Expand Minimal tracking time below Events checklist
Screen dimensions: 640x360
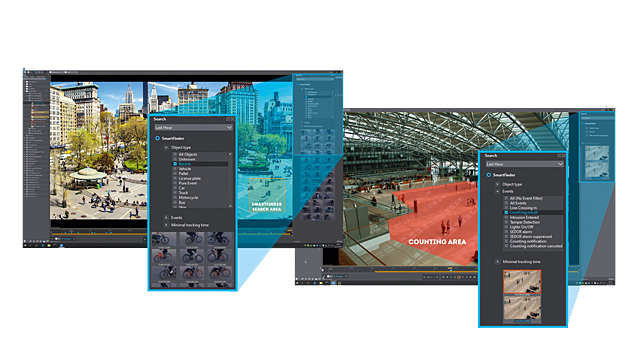click(498, 262)
